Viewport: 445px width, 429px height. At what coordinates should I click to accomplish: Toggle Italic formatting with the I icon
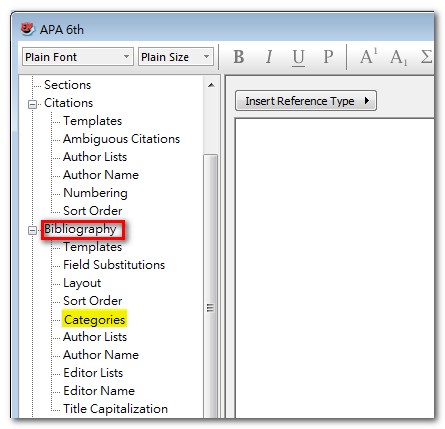pos(269,57)
